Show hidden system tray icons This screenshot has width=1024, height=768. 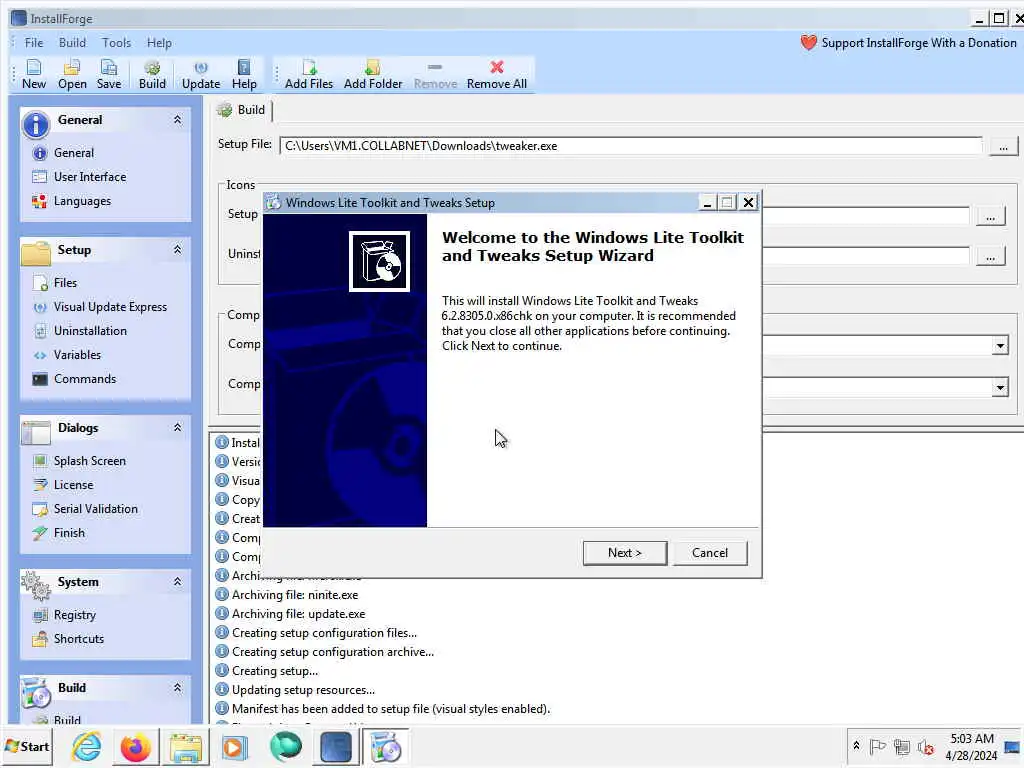point(856,746)
